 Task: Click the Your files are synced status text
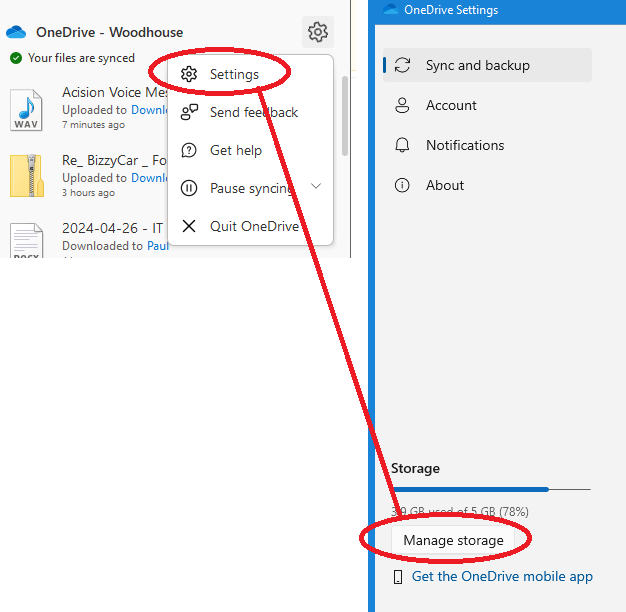click(x=81, y=58)
